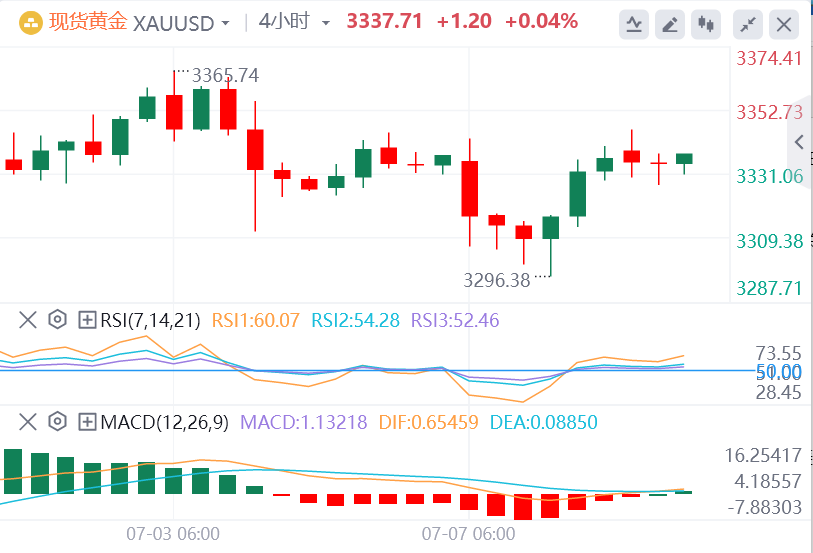This screenshot has width=813, height=553.
Task: Remove the MACD indicator panel
Action: [x=27, y=422]
